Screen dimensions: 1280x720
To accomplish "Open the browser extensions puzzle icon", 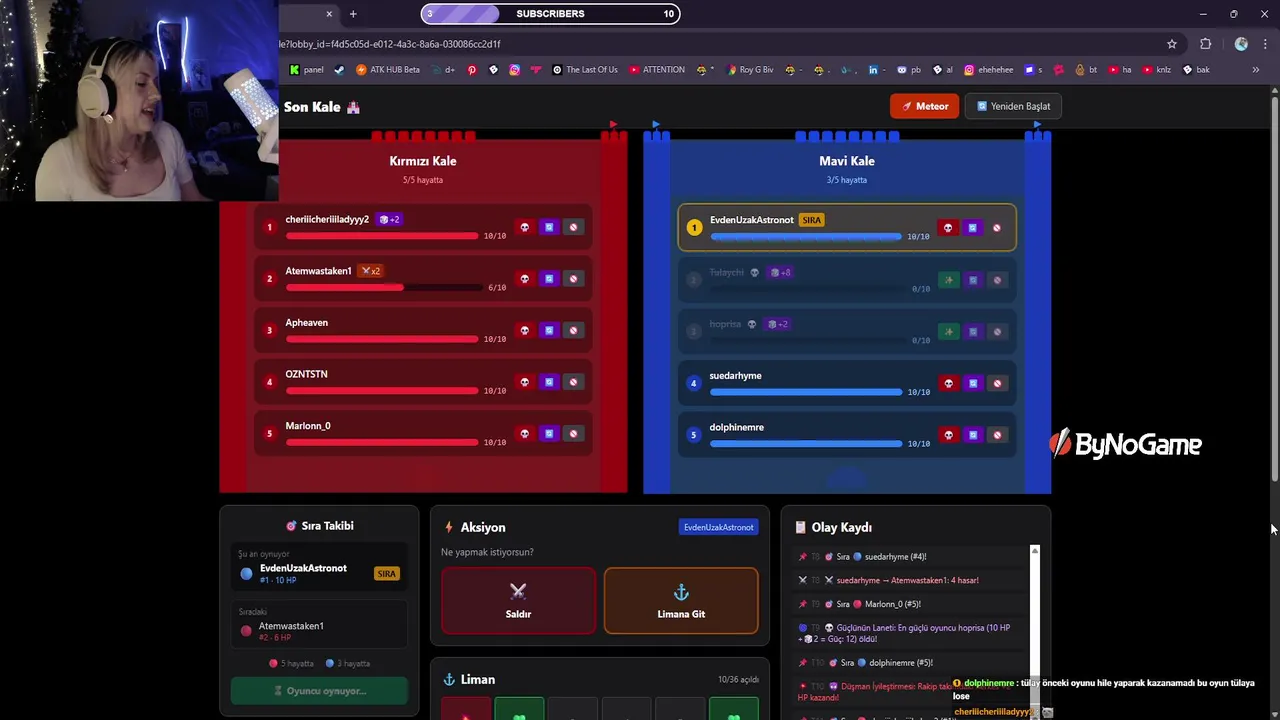I will (1205, 44).
